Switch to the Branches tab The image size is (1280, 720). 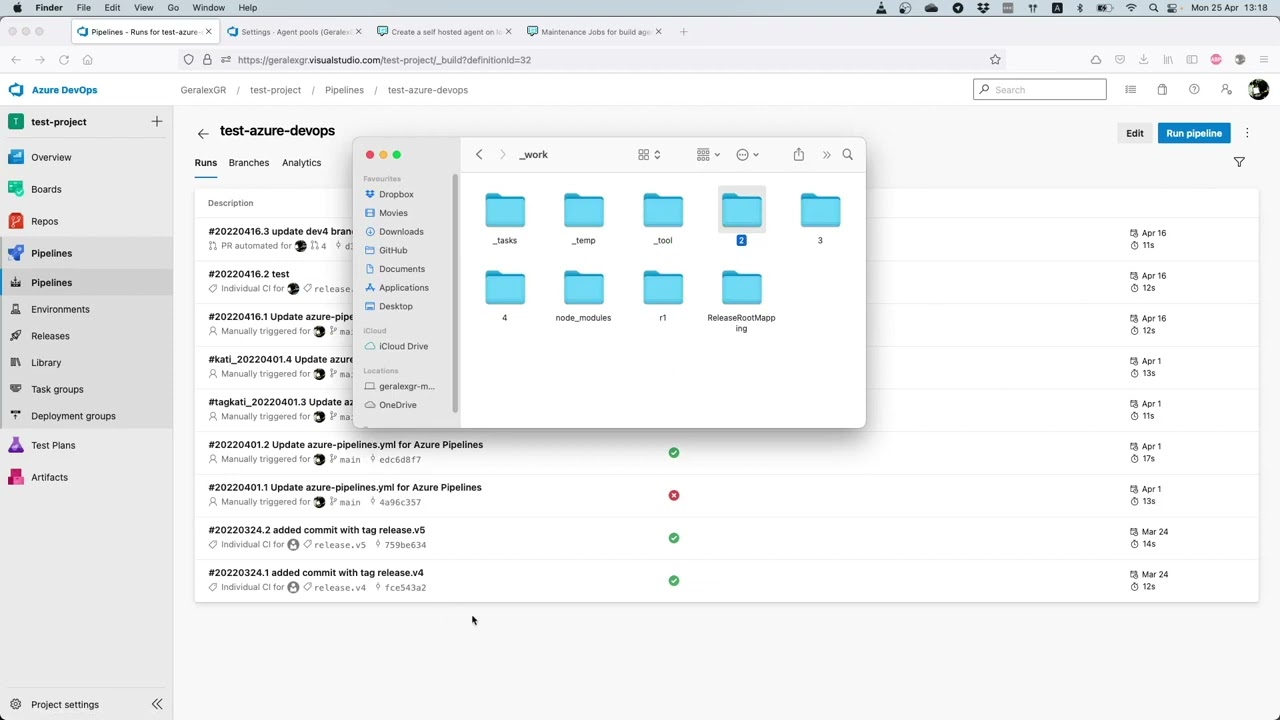(x=248, y=163)
